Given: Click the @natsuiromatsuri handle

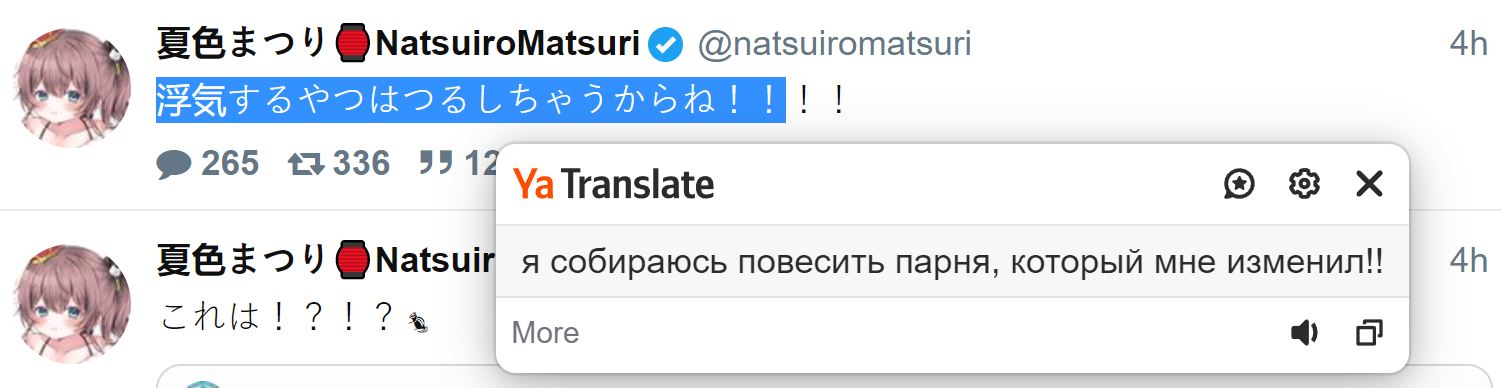Looking at the screenshot, I should click(x=834, y=45).
